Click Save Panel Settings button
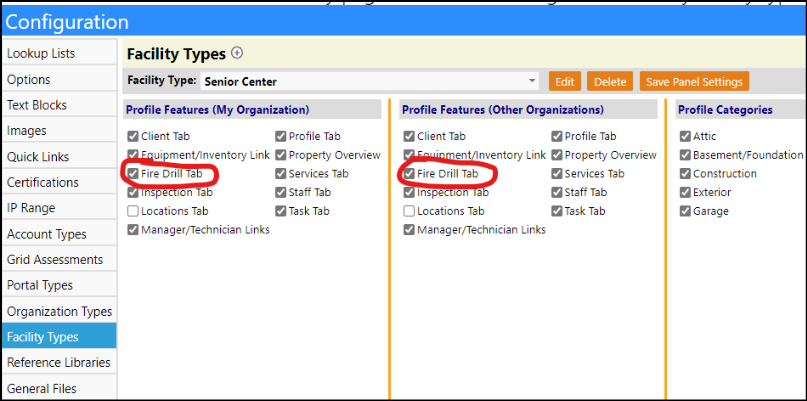The image size is (807, 401). point(694,82)
